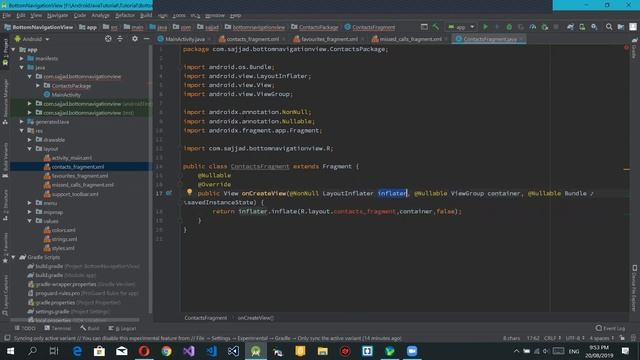Open the Logcat tool window
The image size is (640, 360).
click(x=122, y=328)
